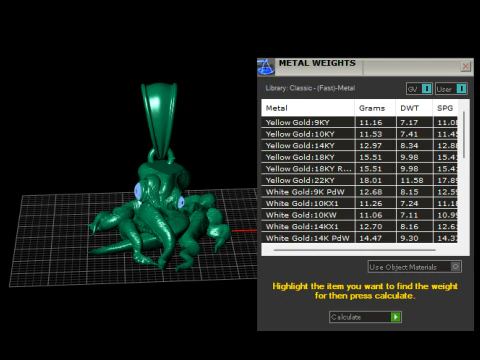This screenshot has width=480, height=360.
Task: Click the 8.34 DWT cell
Action: point(414,146)
